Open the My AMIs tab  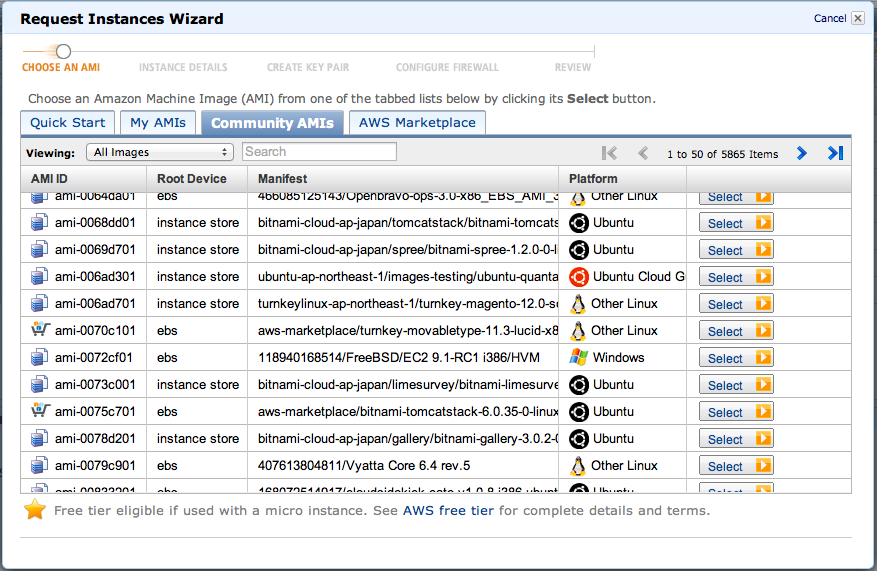pyautogui.click(x=158, y=122)
